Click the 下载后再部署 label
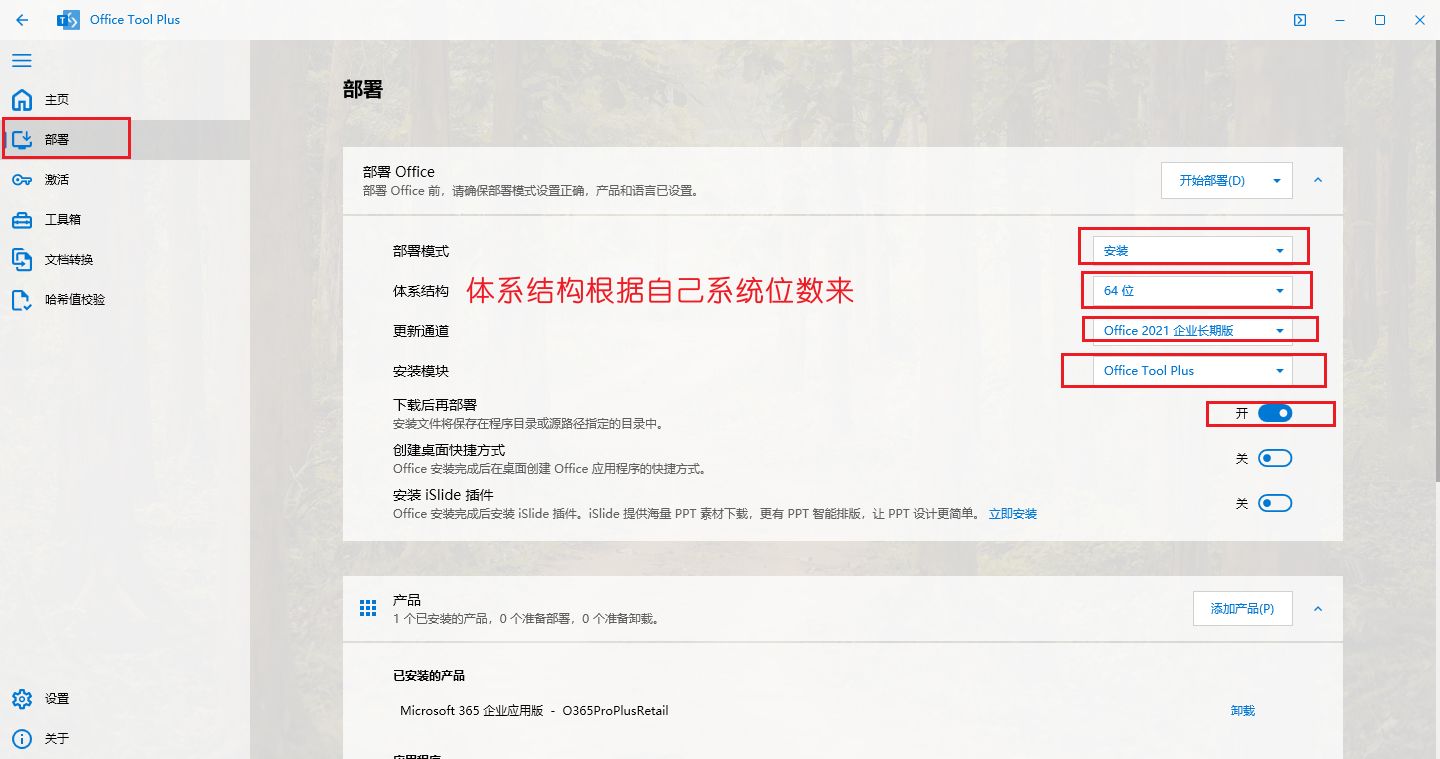The image size is (1440, 759). (435, 406)
